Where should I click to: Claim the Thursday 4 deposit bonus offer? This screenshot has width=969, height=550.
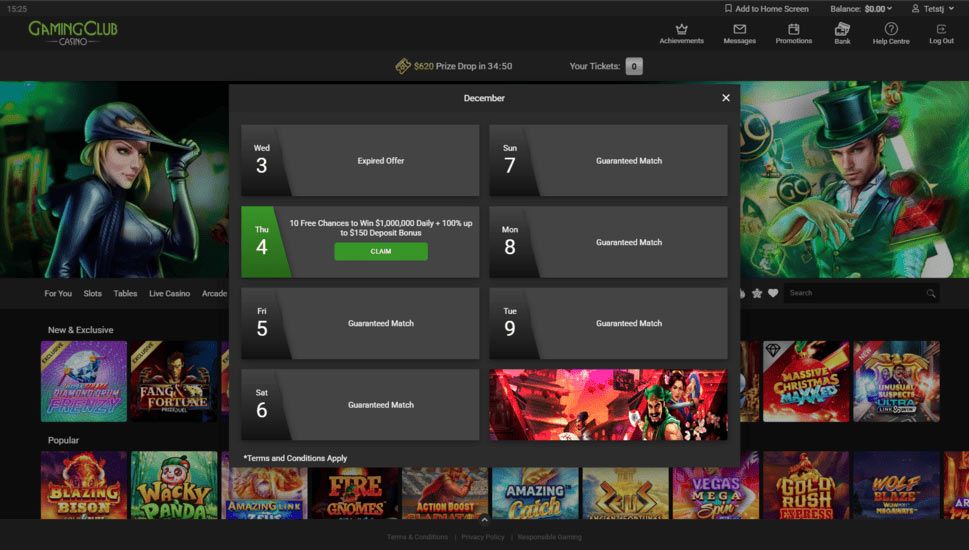pyautogui.click(x=381, y=252)
